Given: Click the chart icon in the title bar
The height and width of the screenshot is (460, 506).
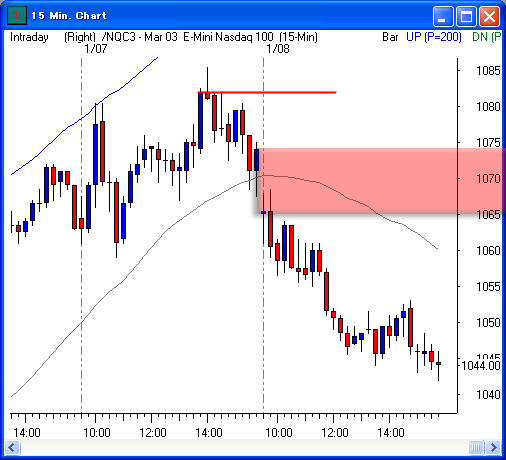Looking at the screenshot, I should pos(17,15).
